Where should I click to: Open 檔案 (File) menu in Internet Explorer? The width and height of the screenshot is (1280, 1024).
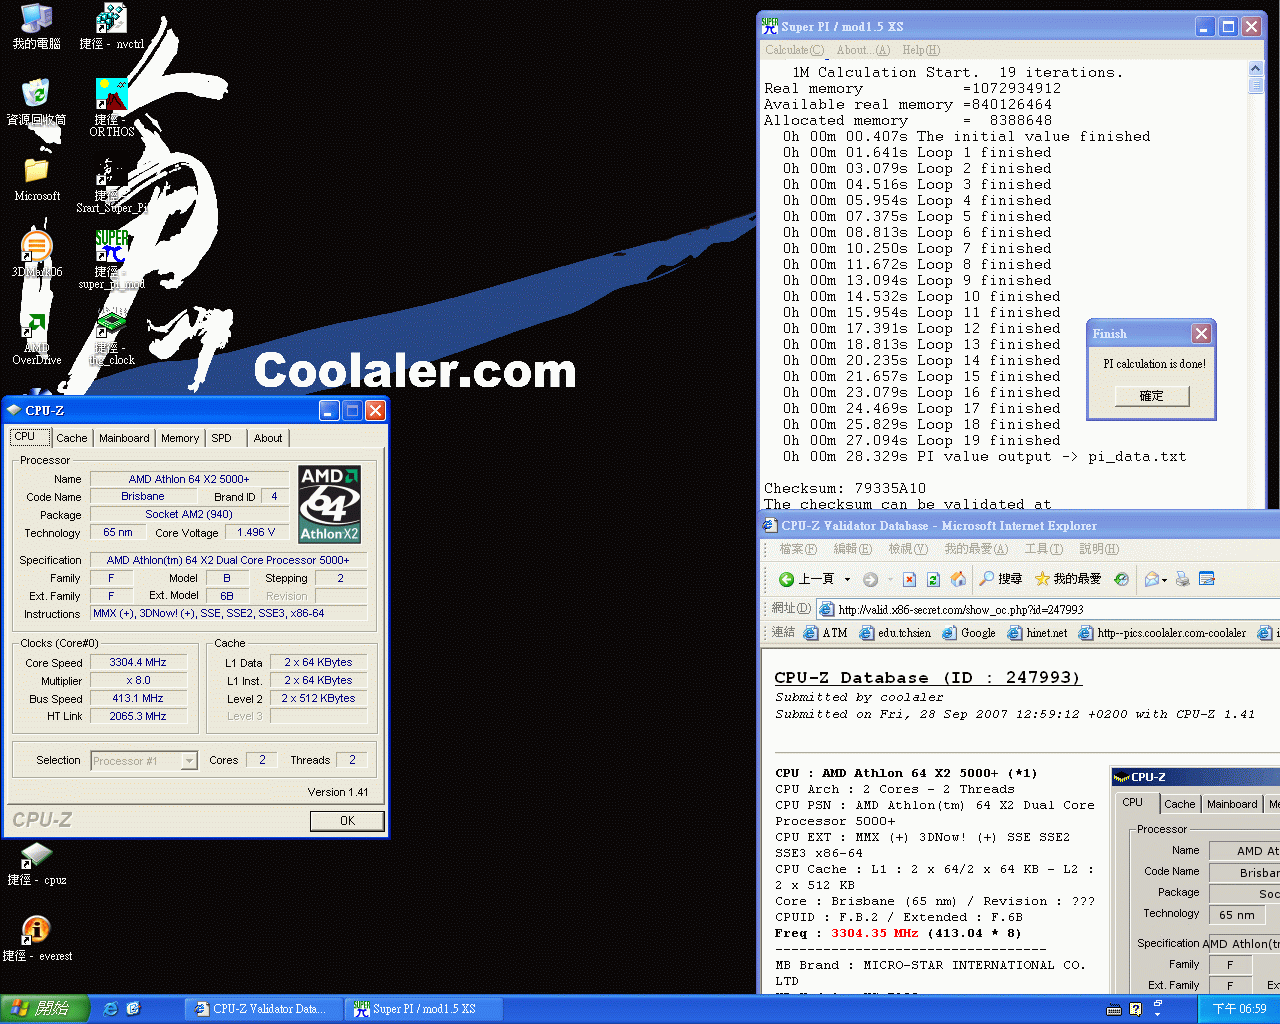(x=798, y=549)
